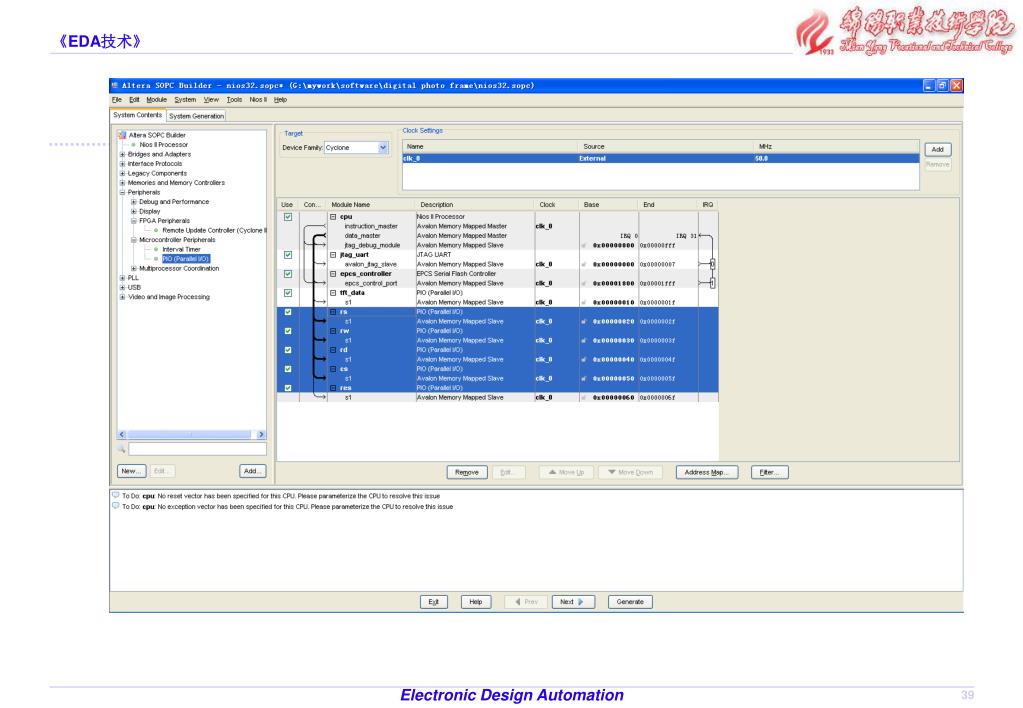Expand the PLL tree node

[x=122, y=278]
